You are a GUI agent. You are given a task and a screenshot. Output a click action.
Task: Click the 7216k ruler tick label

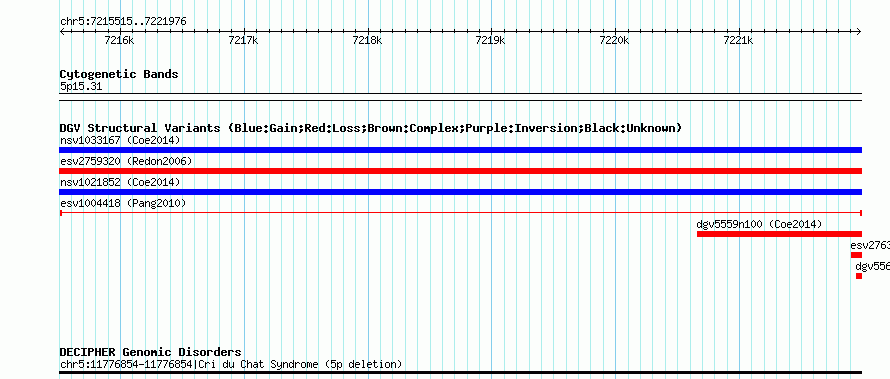pos(120,40)
